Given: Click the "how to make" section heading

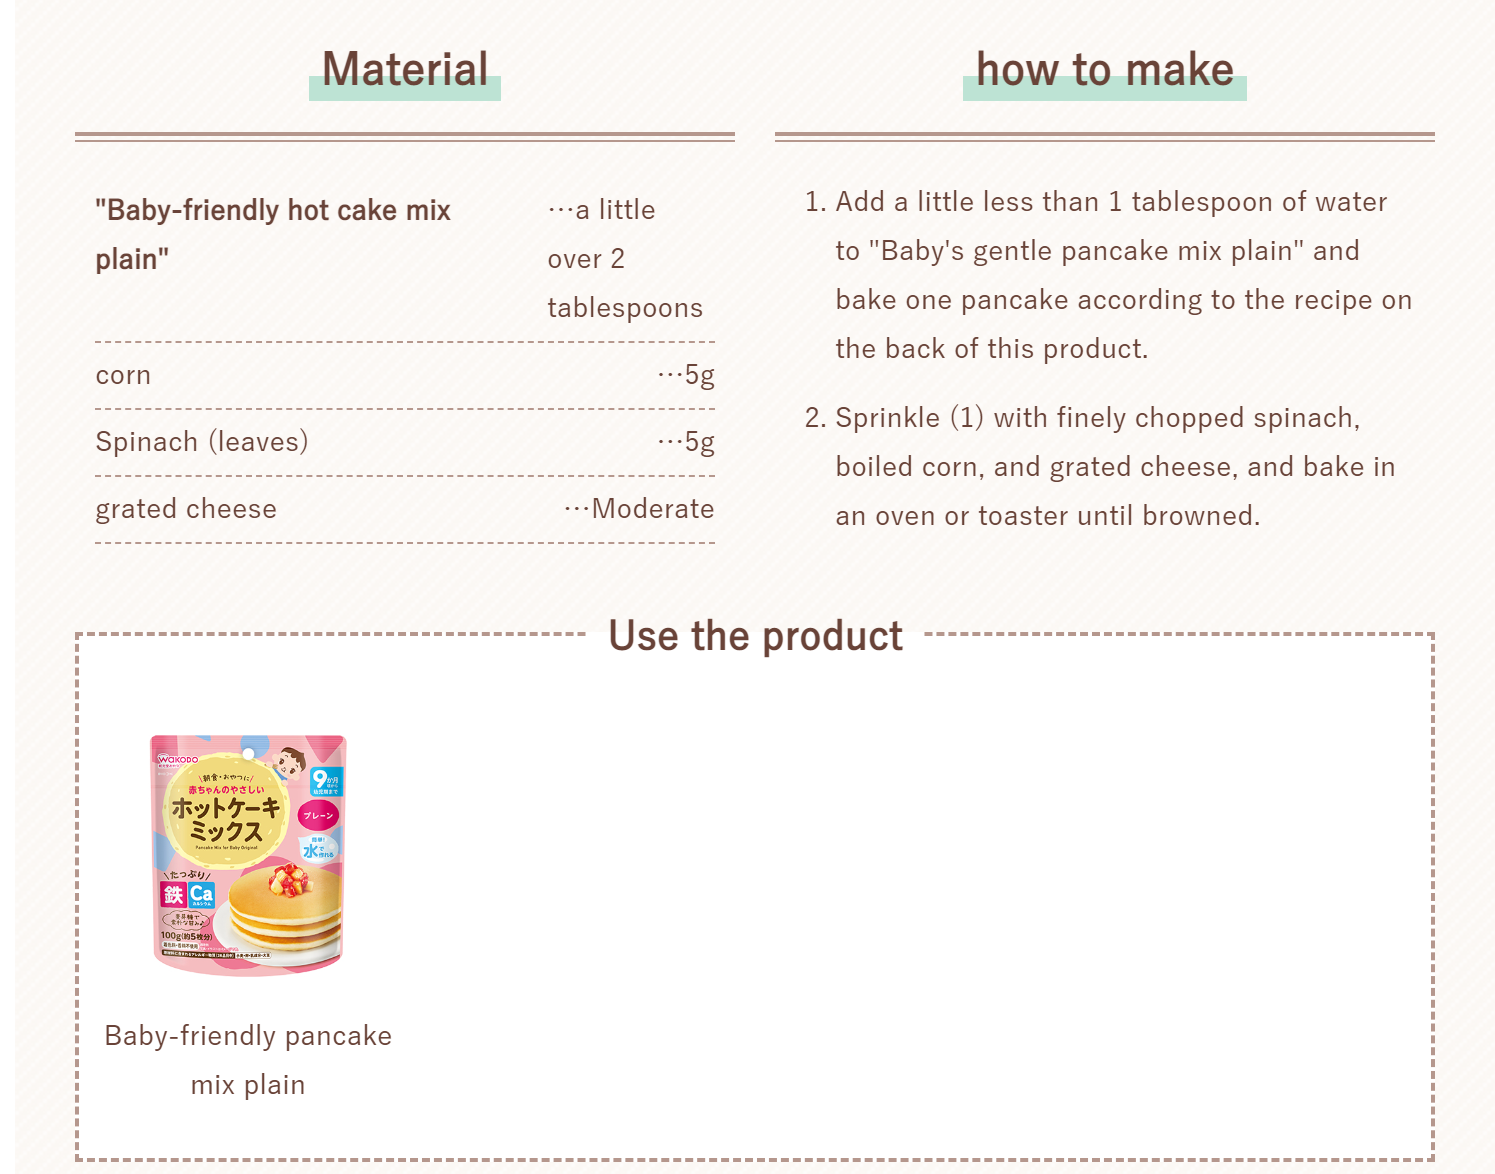Looking at the screenshot, I should coord(1104,70).
